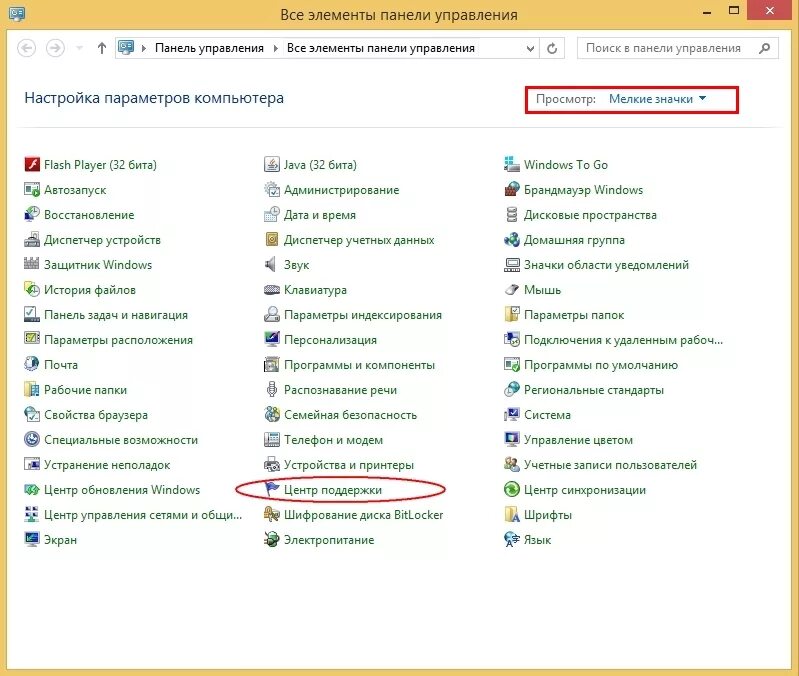
Task: Open the Центр поддержки flag icon
Action: click(272, 489)
